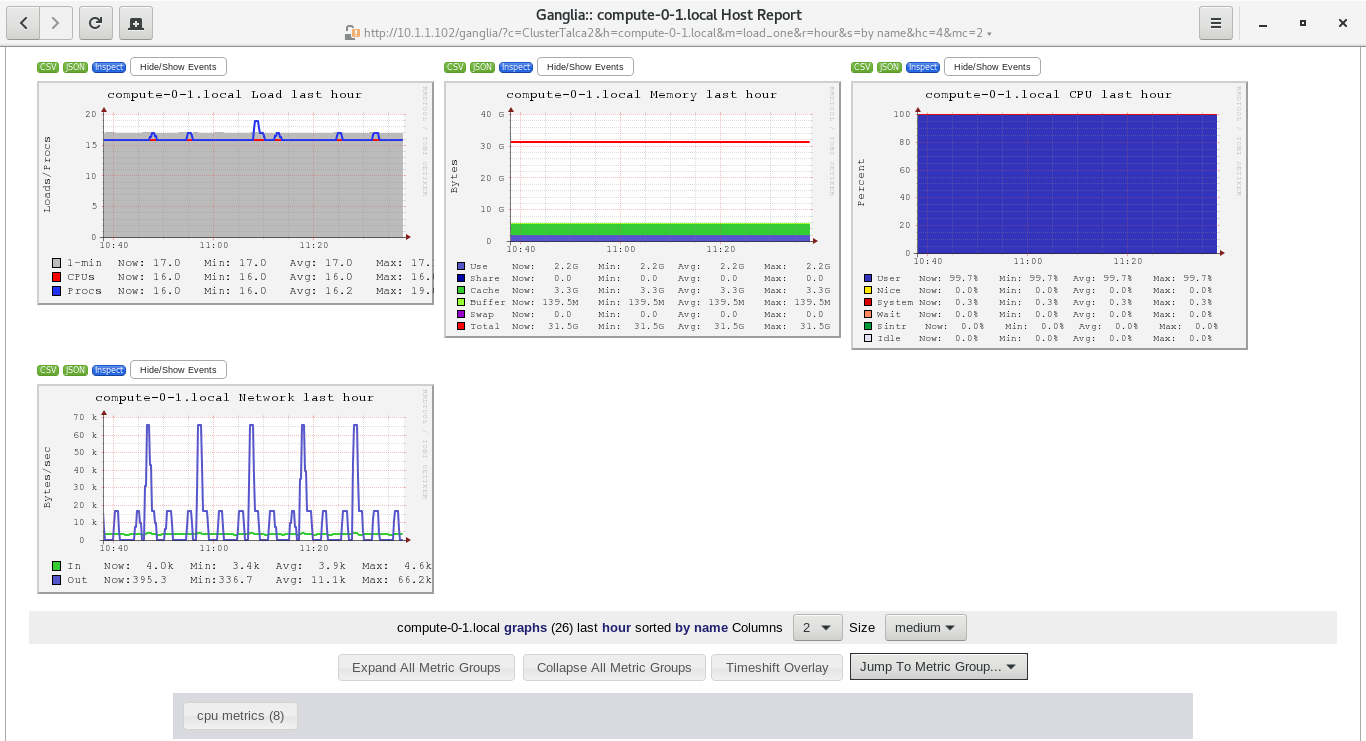Click the CSV badge above Load graph
Screen dimensions: 1366x741
tap(48, 67)
